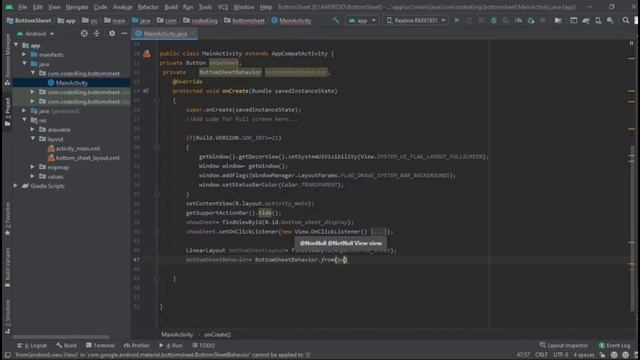This screenshot has height=360, width=640.
Task: Click the bottomsheet breadcrumb in navigation bar
Action: click(x=244, y=20)
